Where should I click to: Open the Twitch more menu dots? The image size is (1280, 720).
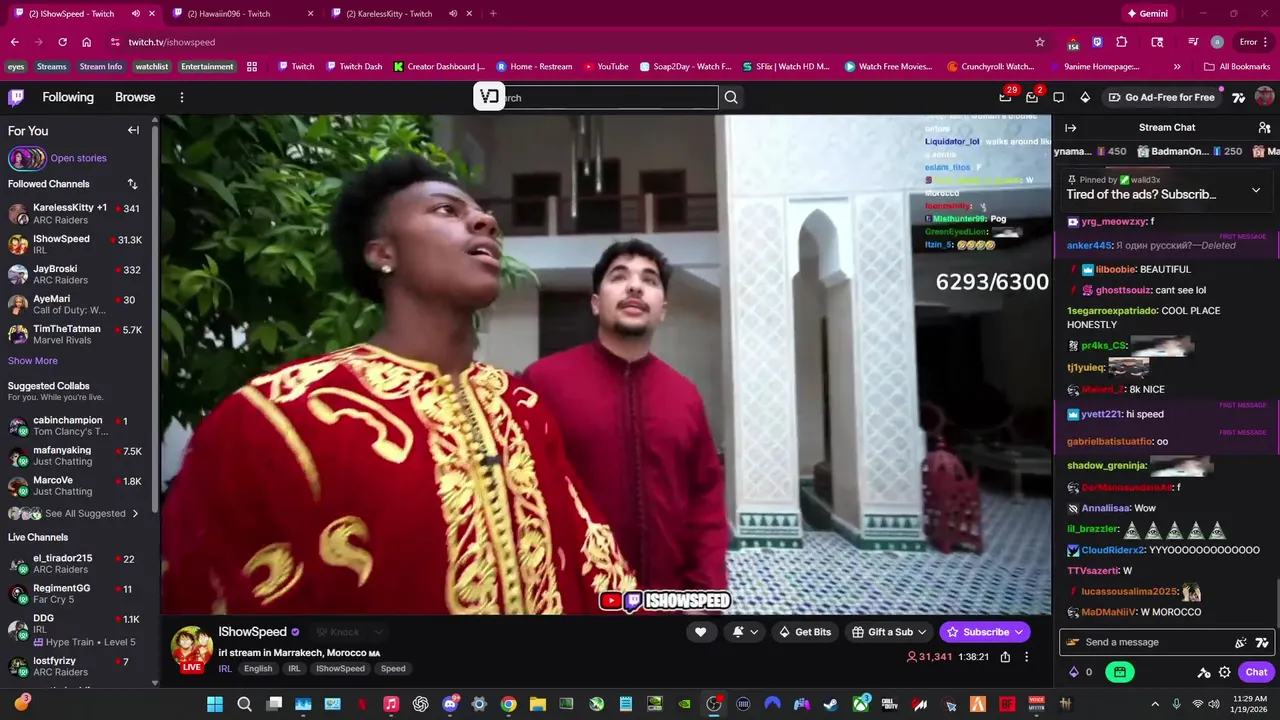tap(182, 97)
